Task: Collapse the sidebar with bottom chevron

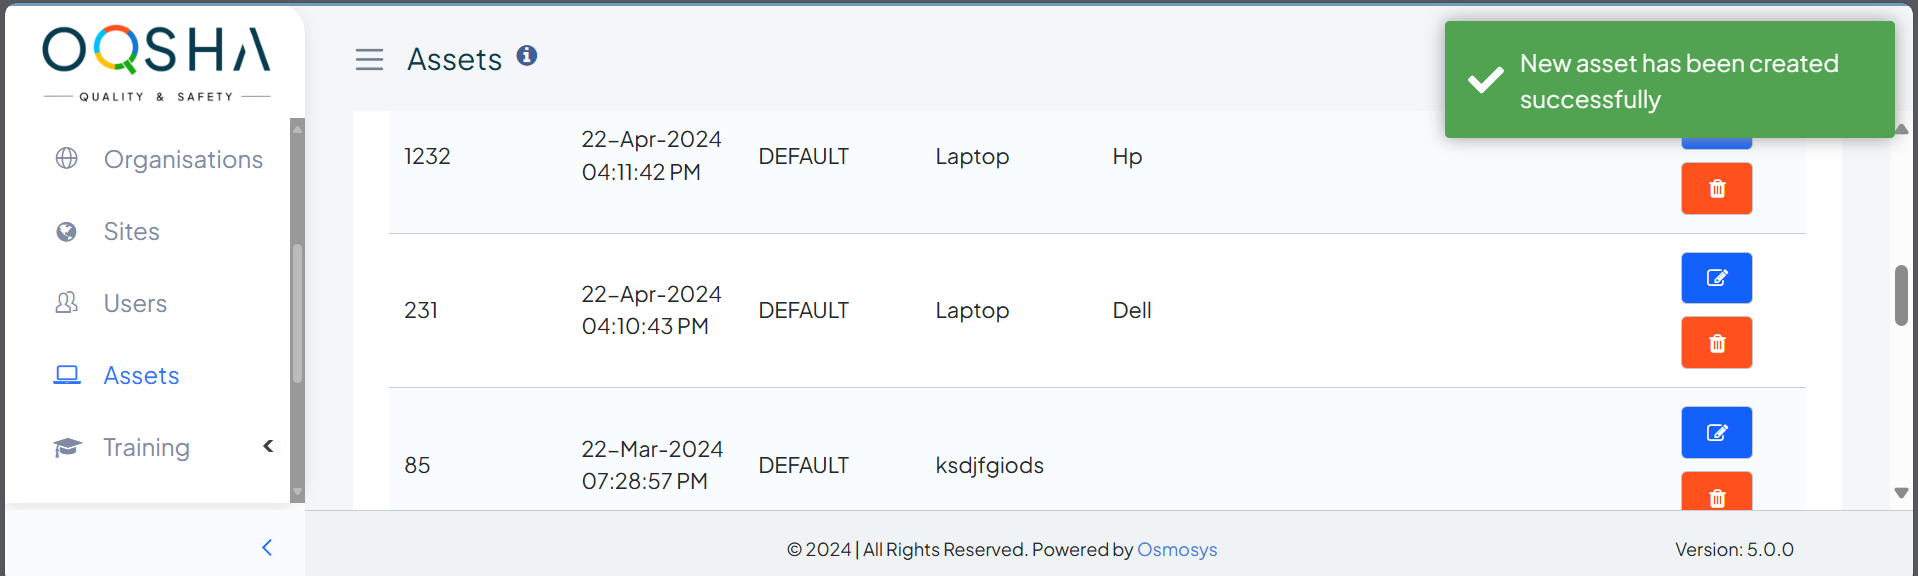Action: 267,547
